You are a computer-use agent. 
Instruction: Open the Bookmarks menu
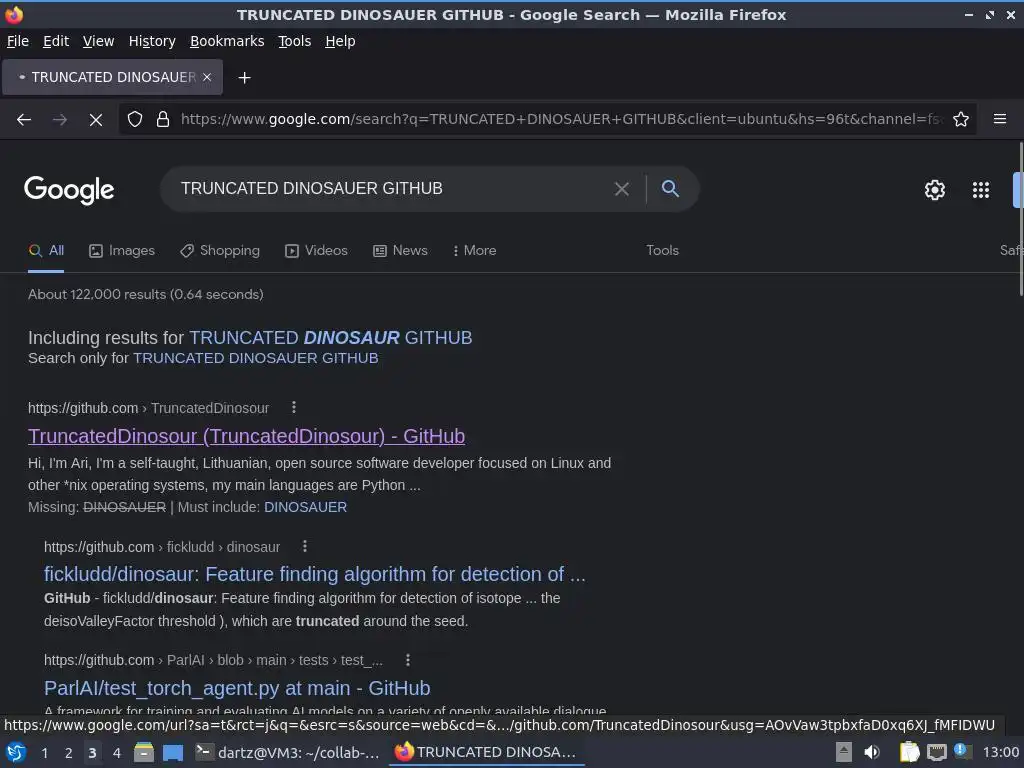(227, 41)
